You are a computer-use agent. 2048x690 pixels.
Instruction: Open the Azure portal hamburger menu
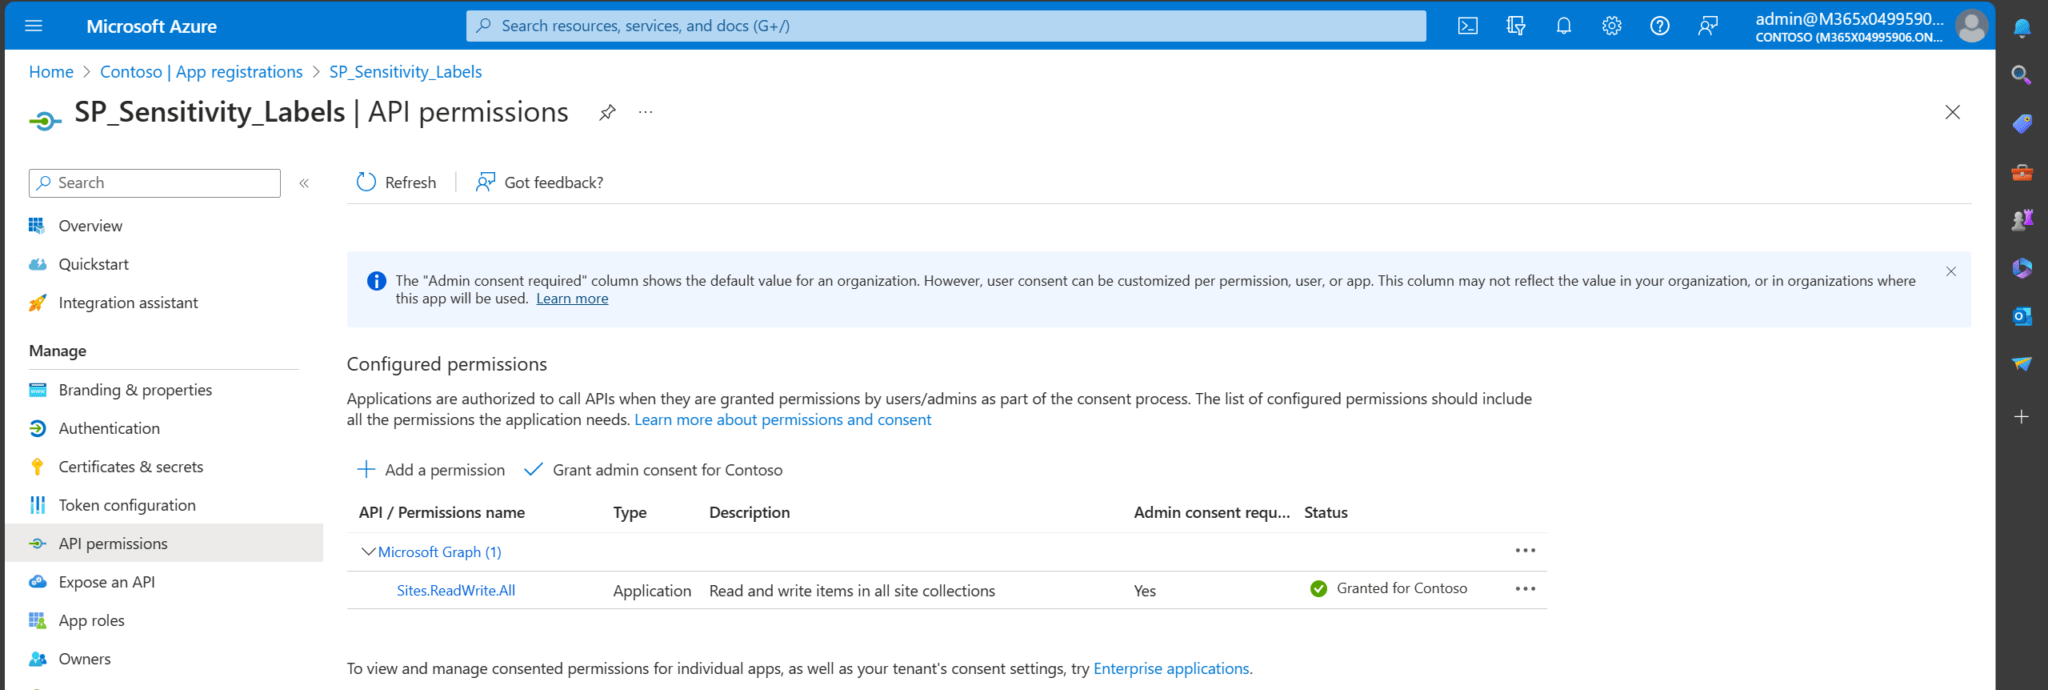pos(33,26)
